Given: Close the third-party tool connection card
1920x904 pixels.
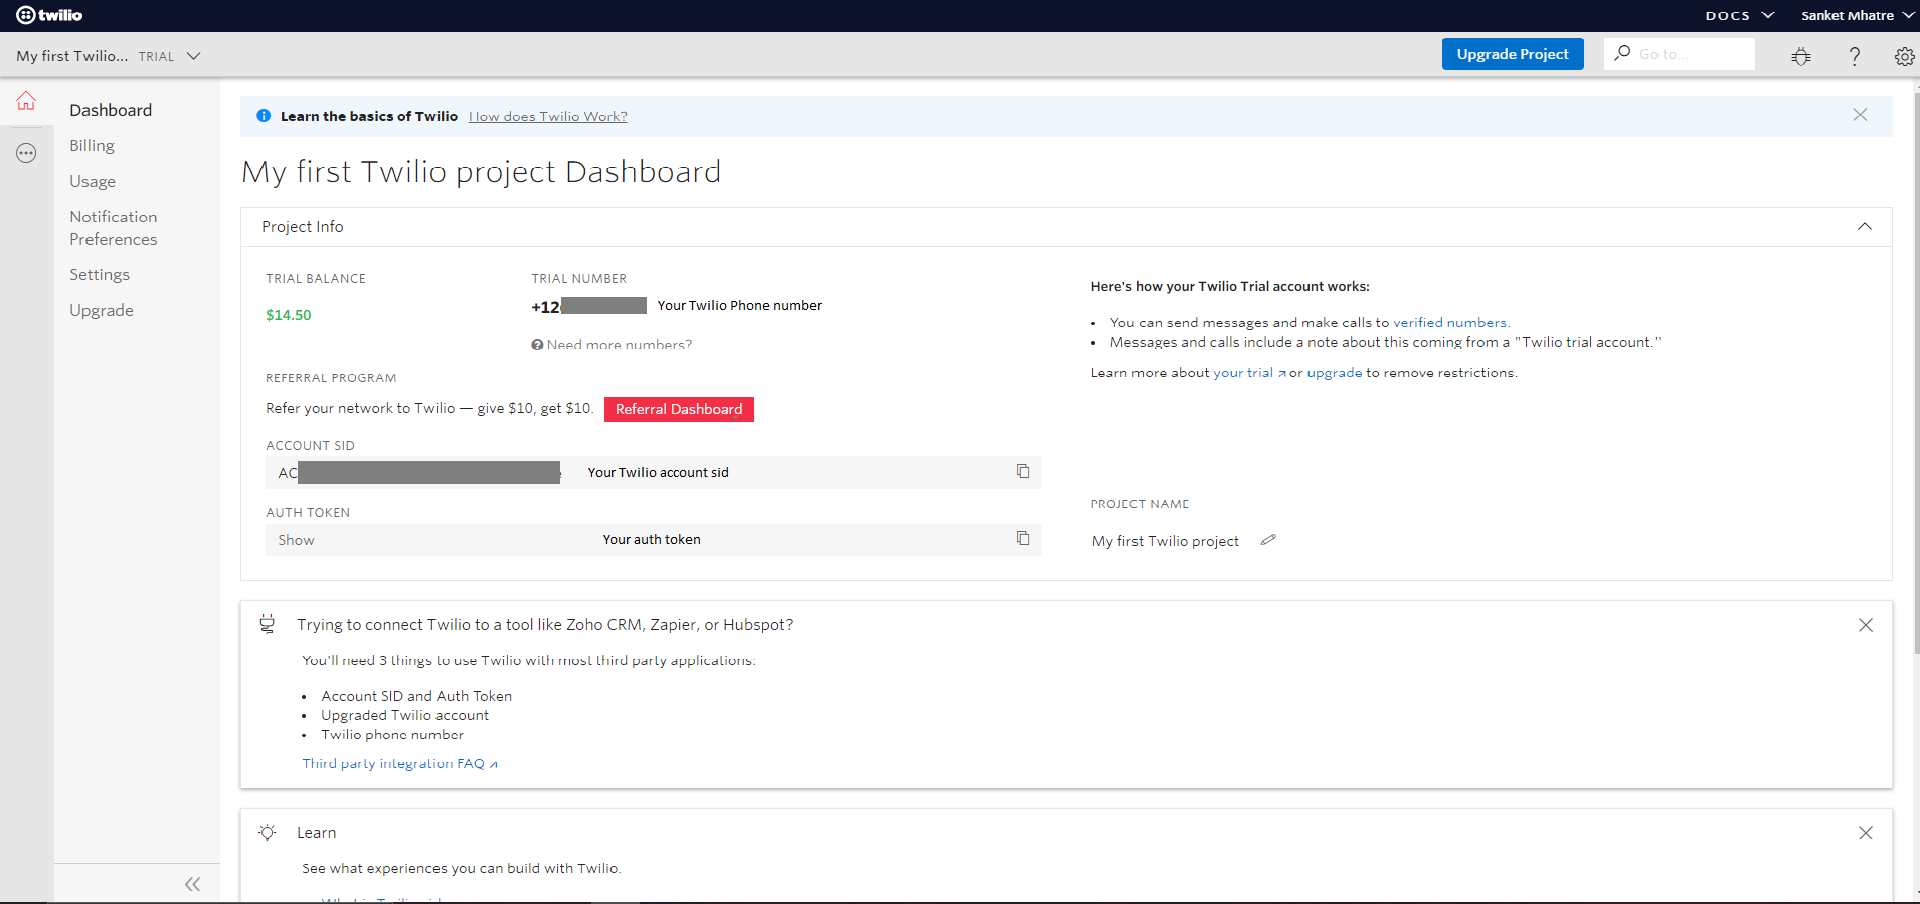Looking at the screenshot, I should (1866, 625).
